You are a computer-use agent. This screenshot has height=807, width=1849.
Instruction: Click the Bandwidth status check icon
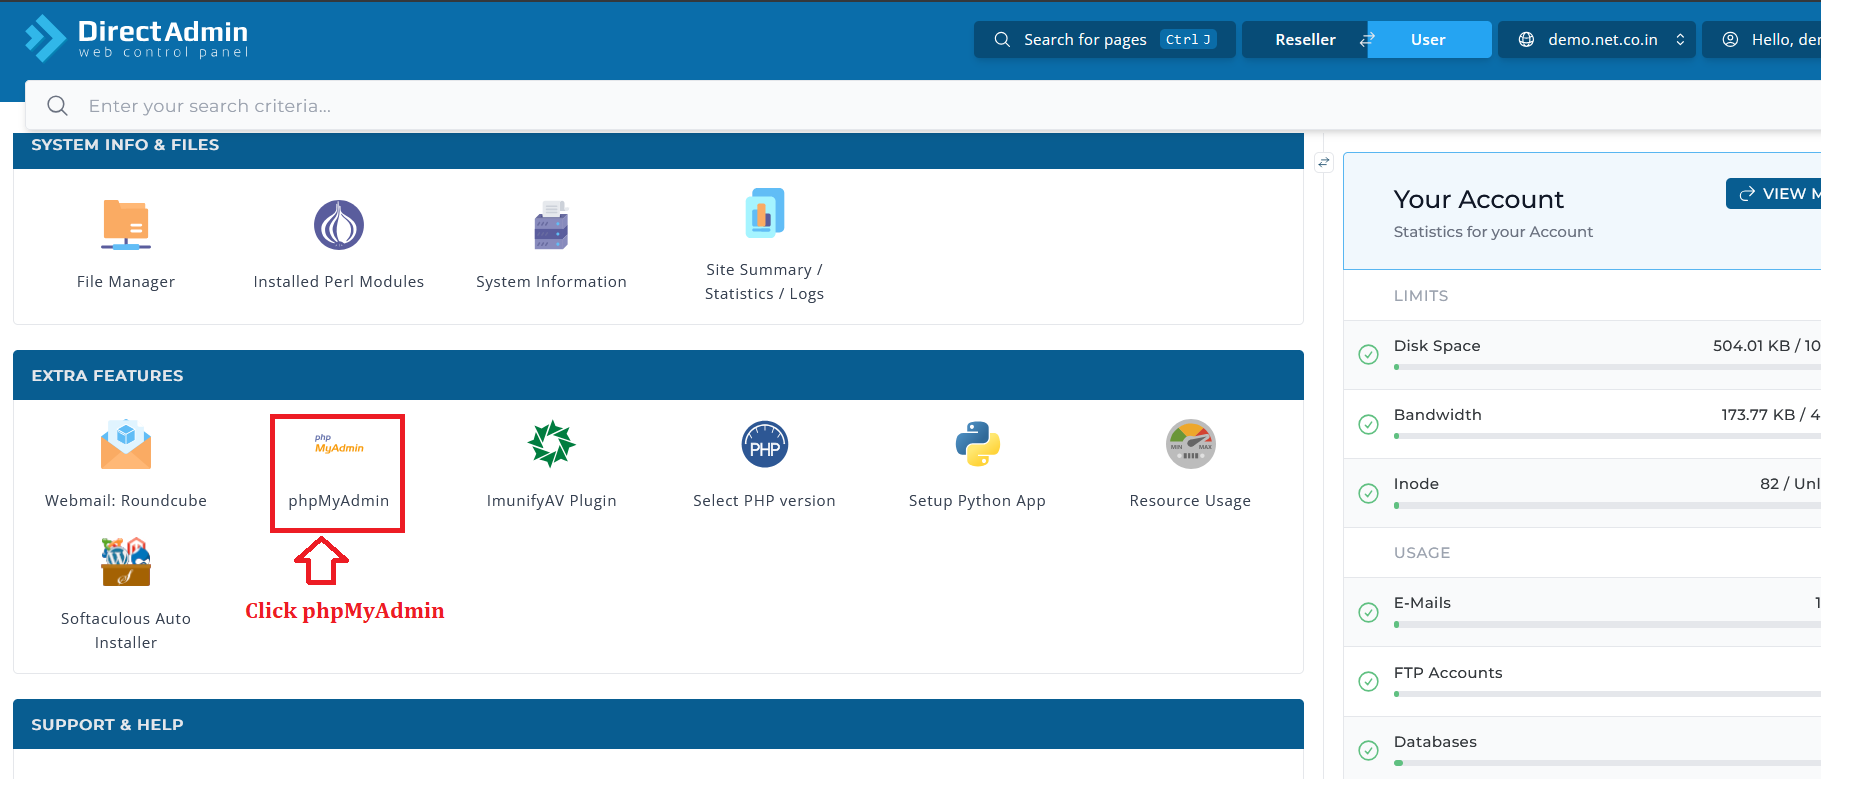(x=1369, y=424)
